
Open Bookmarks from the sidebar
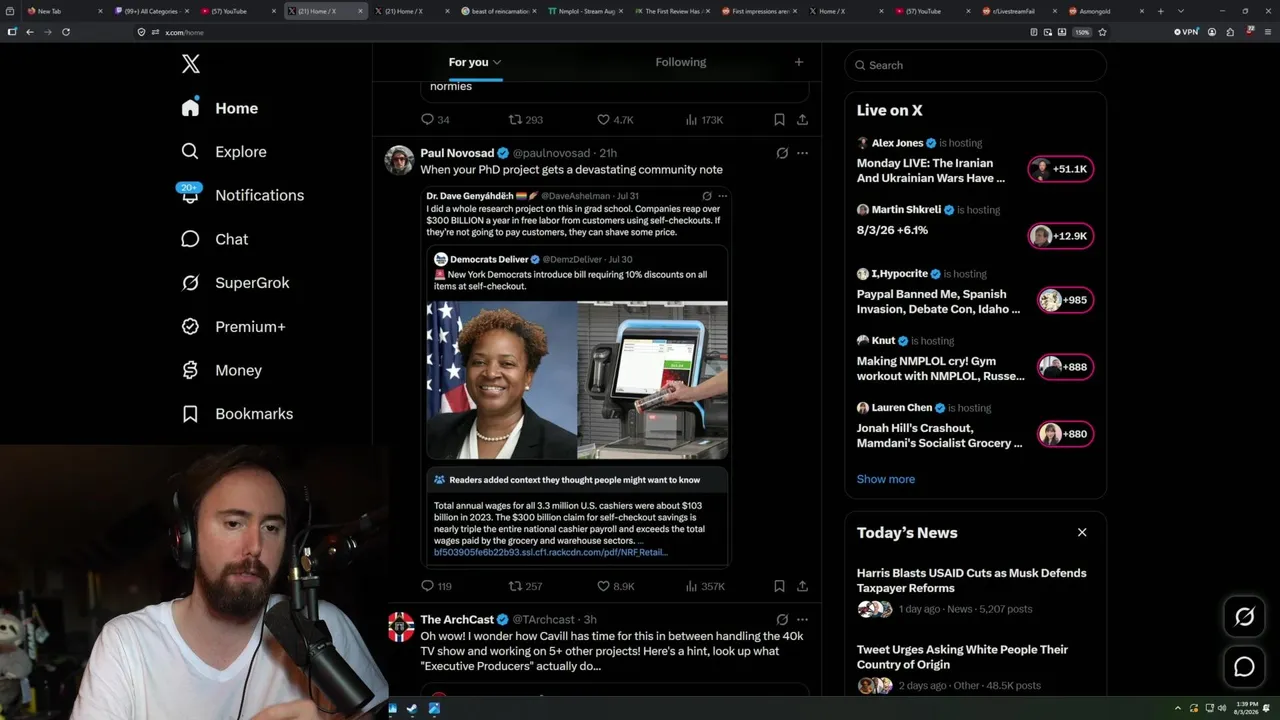click(237, 414)
